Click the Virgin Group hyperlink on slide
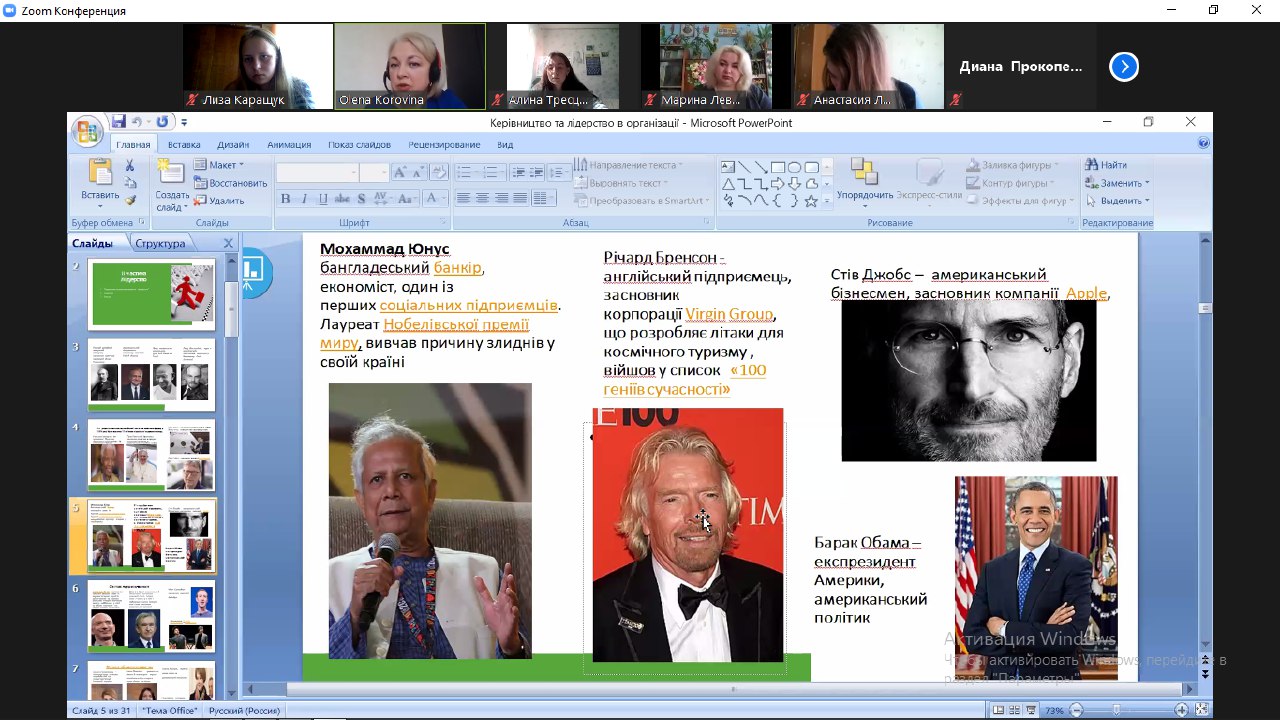Image resolution: width=1280 pixels, height=720 pixels. point(729,314)
